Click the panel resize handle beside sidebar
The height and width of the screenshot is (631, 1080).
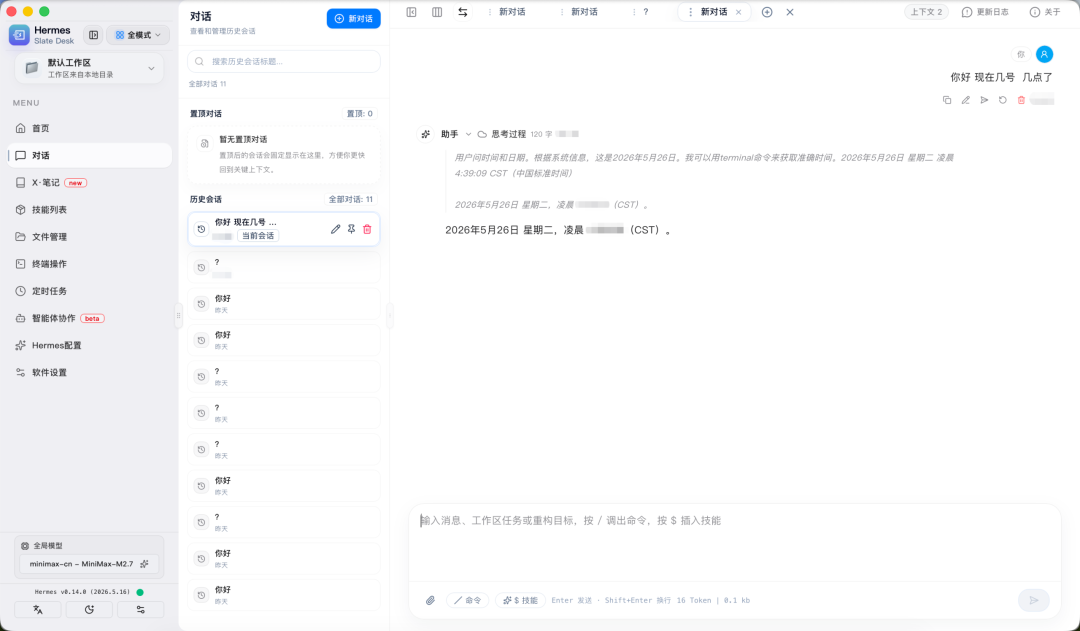(x=178, y=316)
